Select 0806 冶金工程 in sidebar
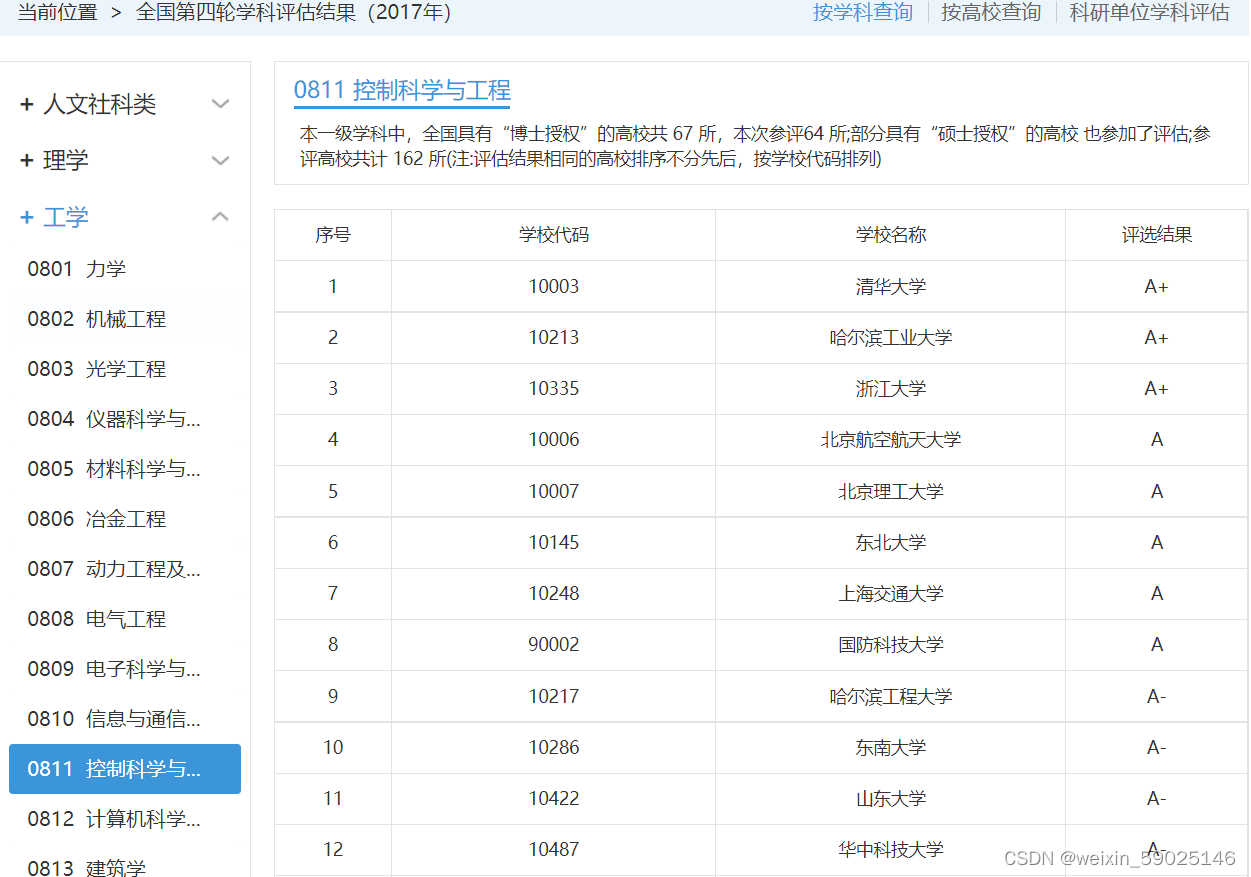Screen dimensions: 1251x877 coord(97,519)
